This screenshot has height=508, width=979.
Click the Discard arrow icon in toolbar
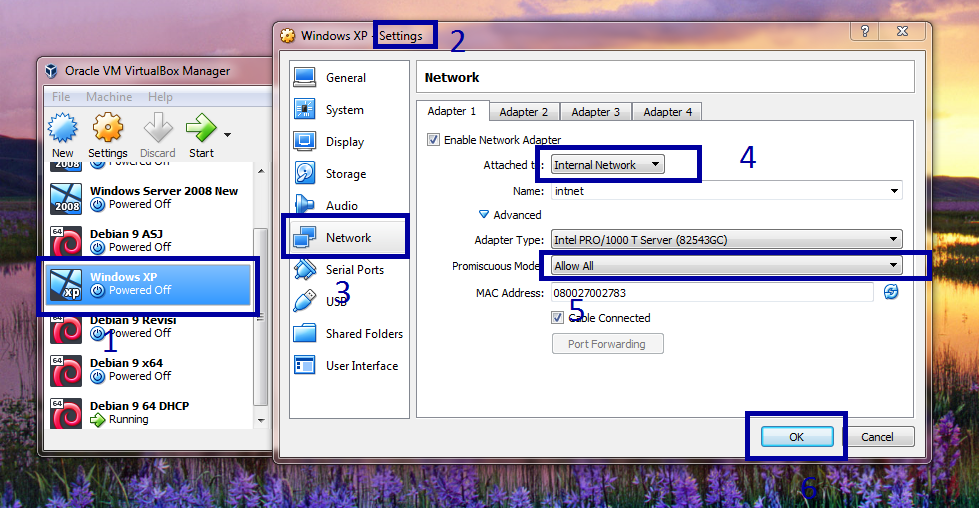[158, 128]
